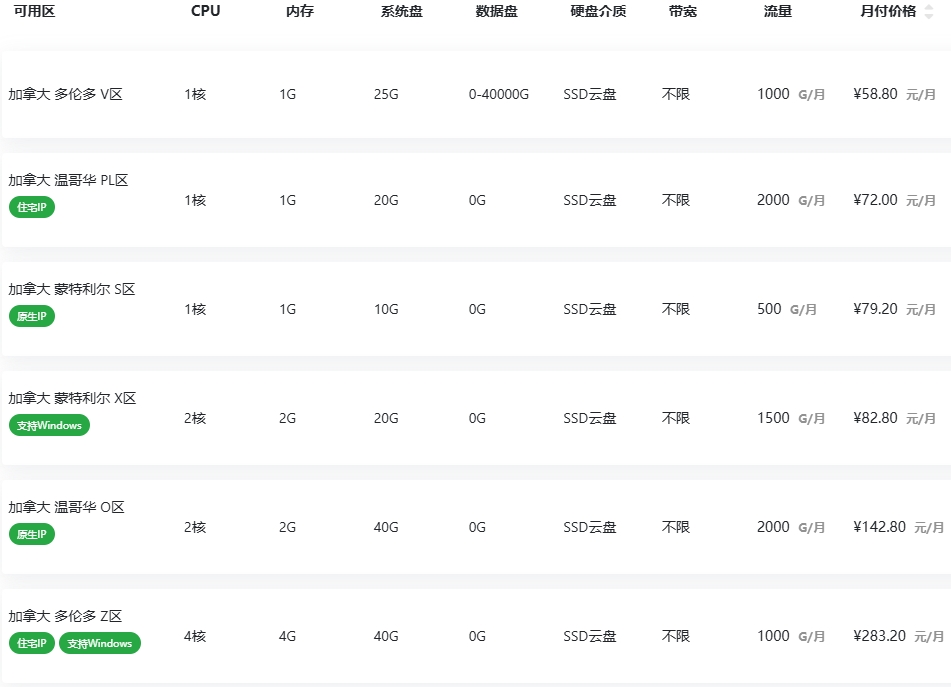Open the 加拿大 温哥华 PL区 plan
This screenshot has height=687, width=951.
pos(68,181)
